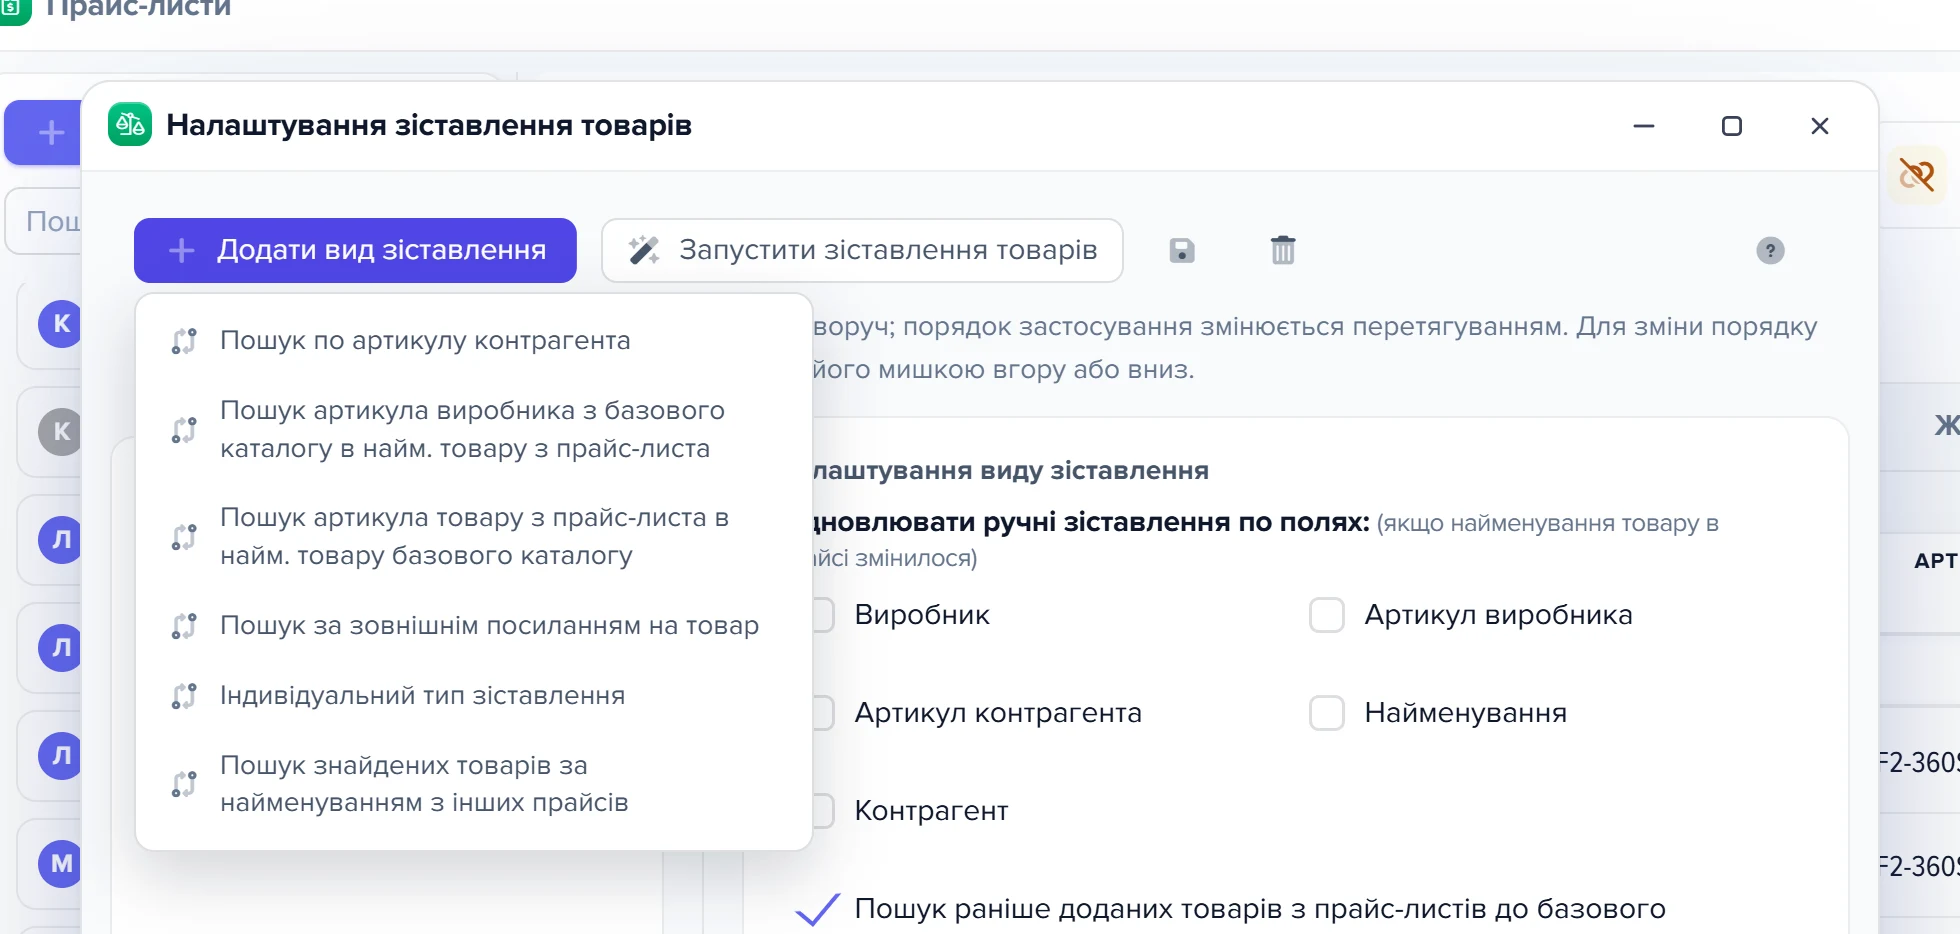Click the green scales icon in the dialog title
The image size is (1960, 934).
130,125
